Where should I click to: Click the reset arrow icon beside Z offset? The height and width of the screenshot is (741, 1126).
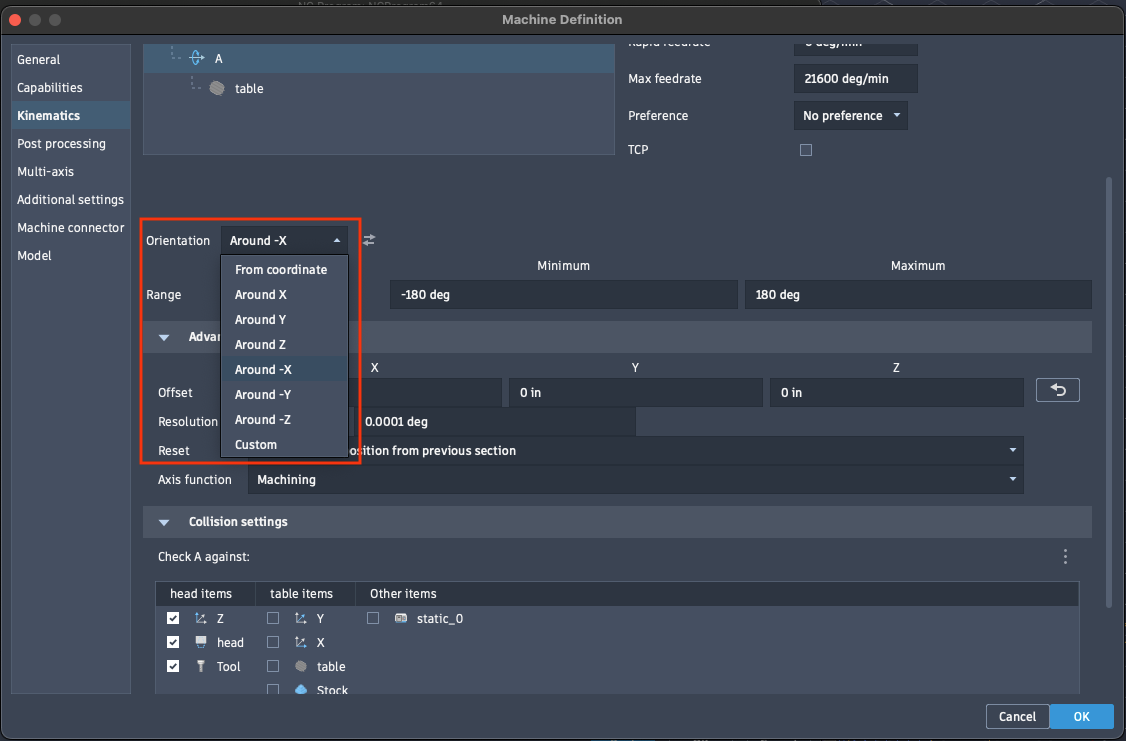click(1057, 389)
